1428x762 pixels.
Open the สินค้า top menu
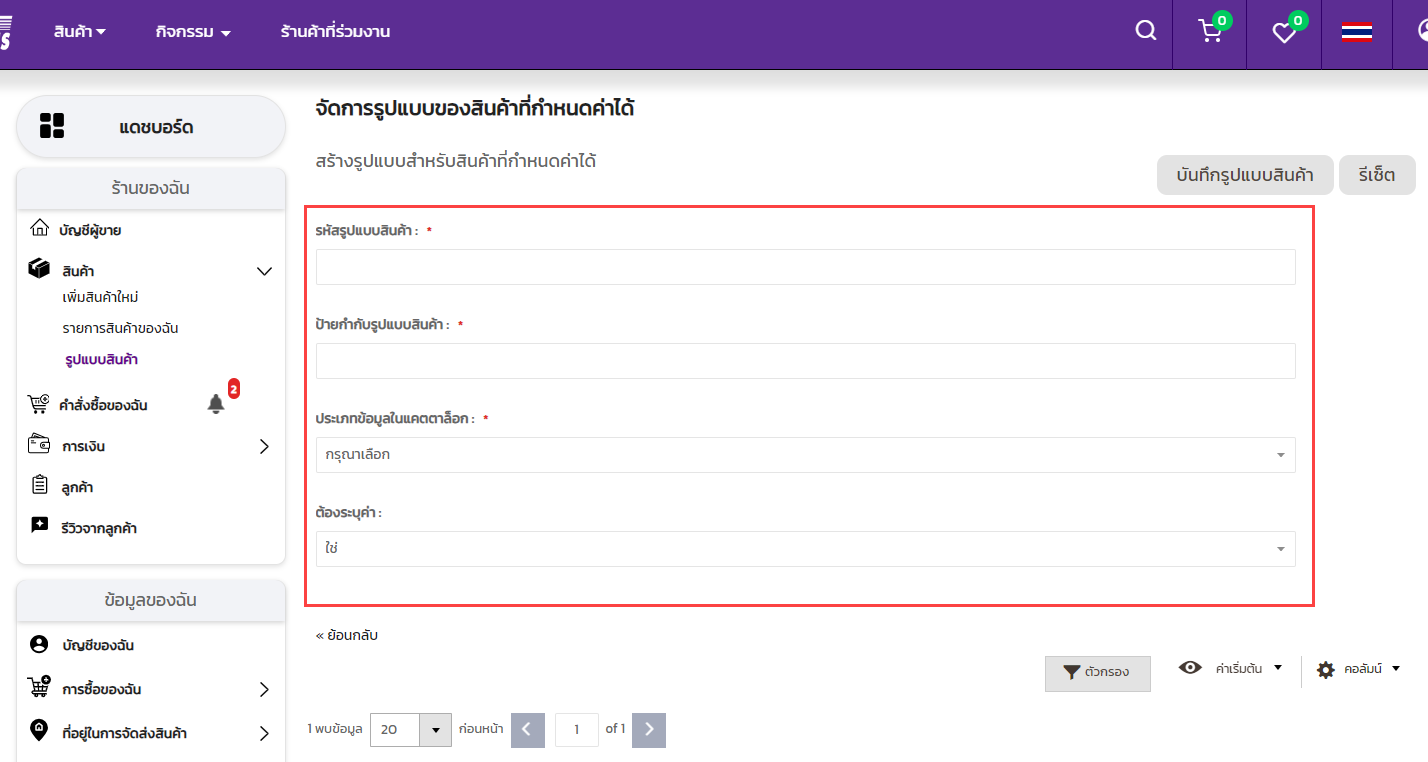pos(79,32)
